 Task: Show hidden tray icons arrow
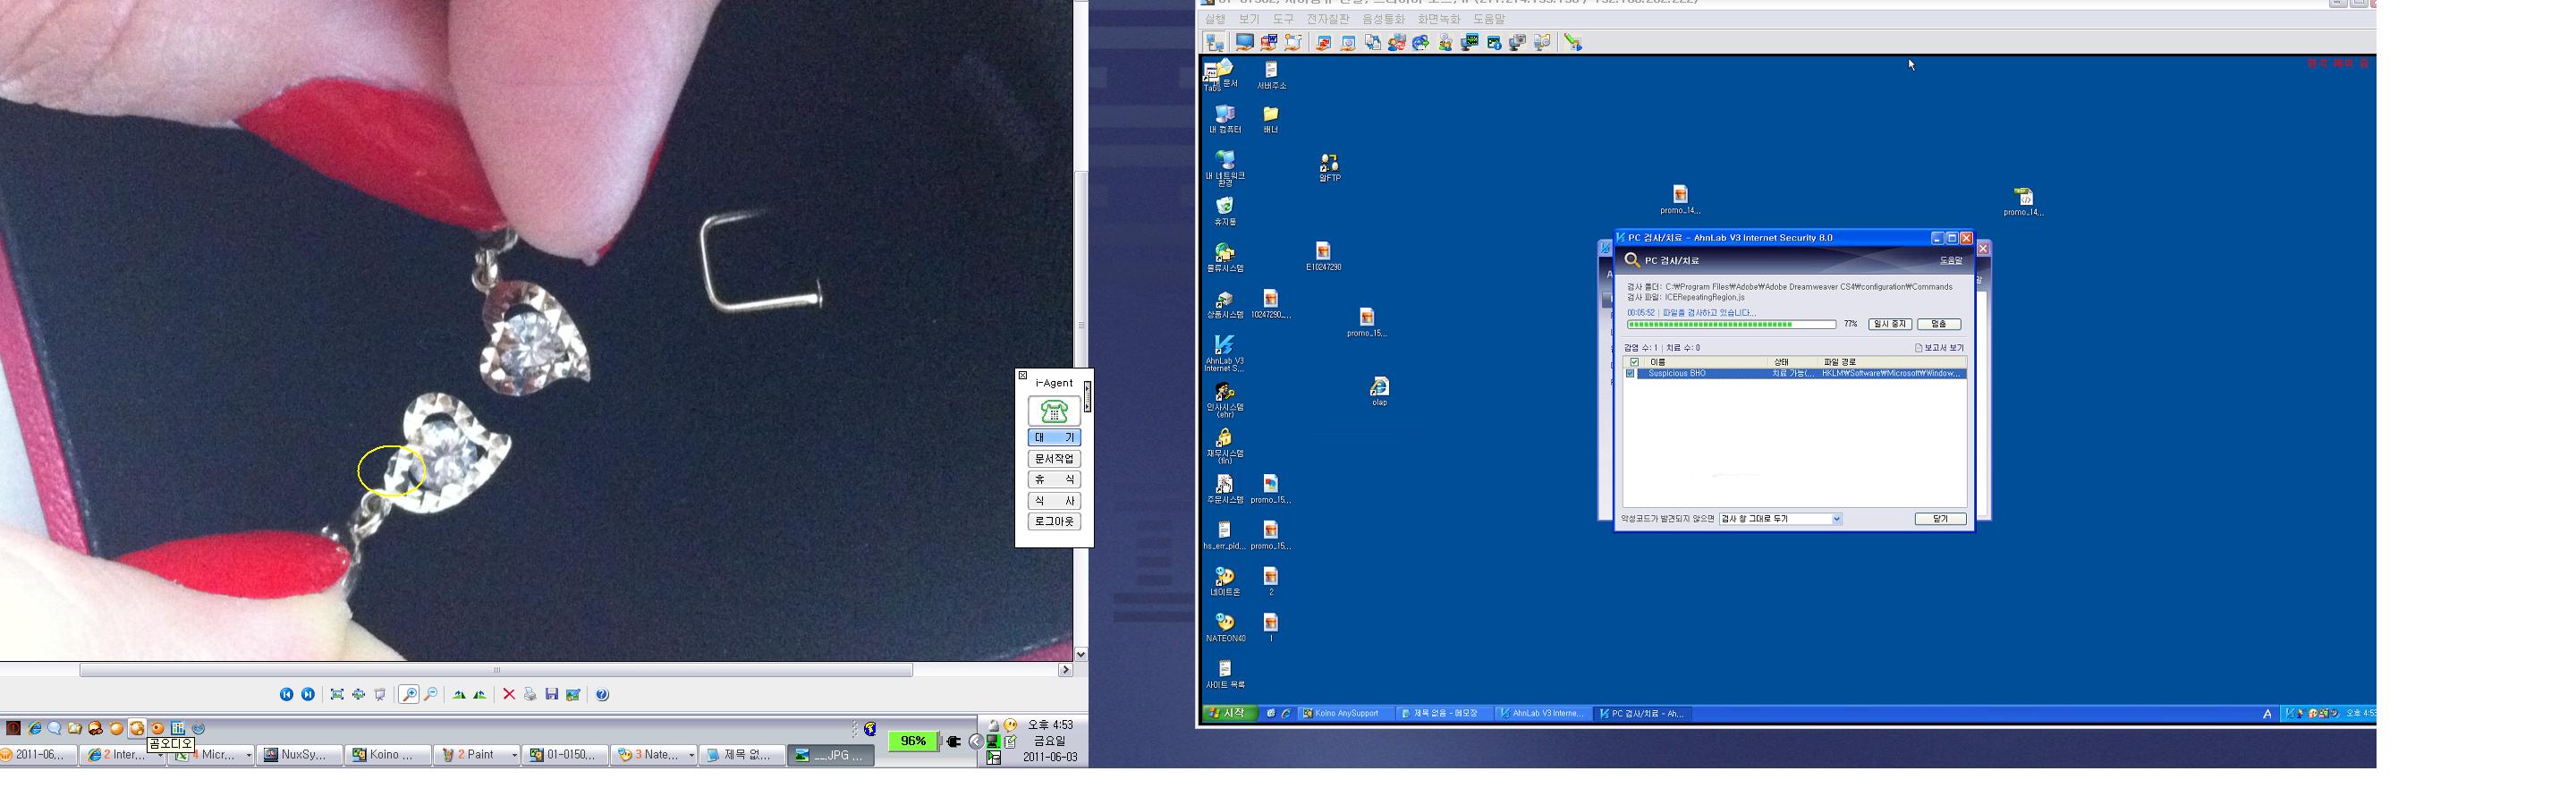coord(976,742)
